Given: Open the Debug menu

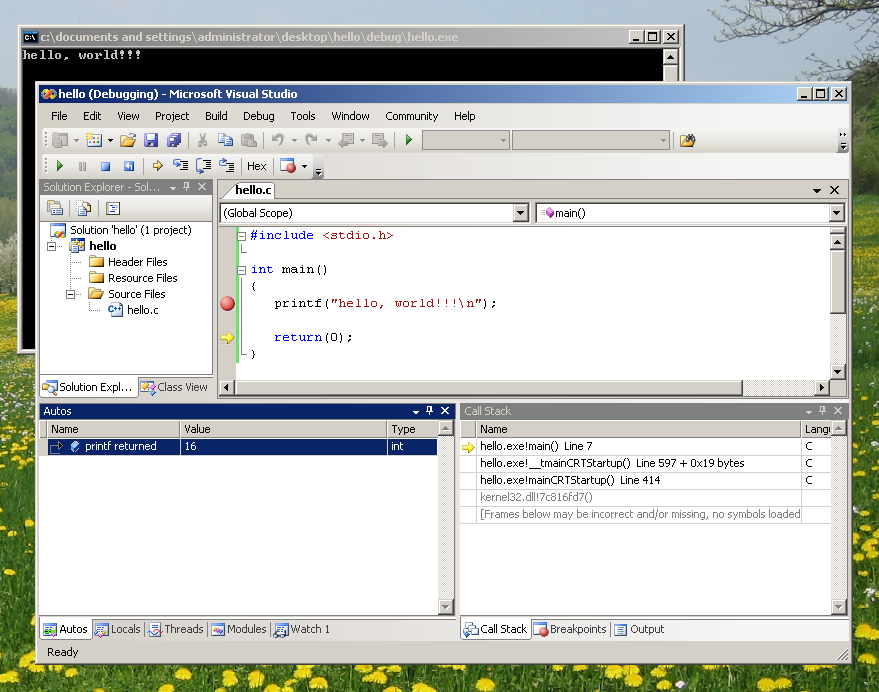Looking at the screenshot, I should click(258, 116).
